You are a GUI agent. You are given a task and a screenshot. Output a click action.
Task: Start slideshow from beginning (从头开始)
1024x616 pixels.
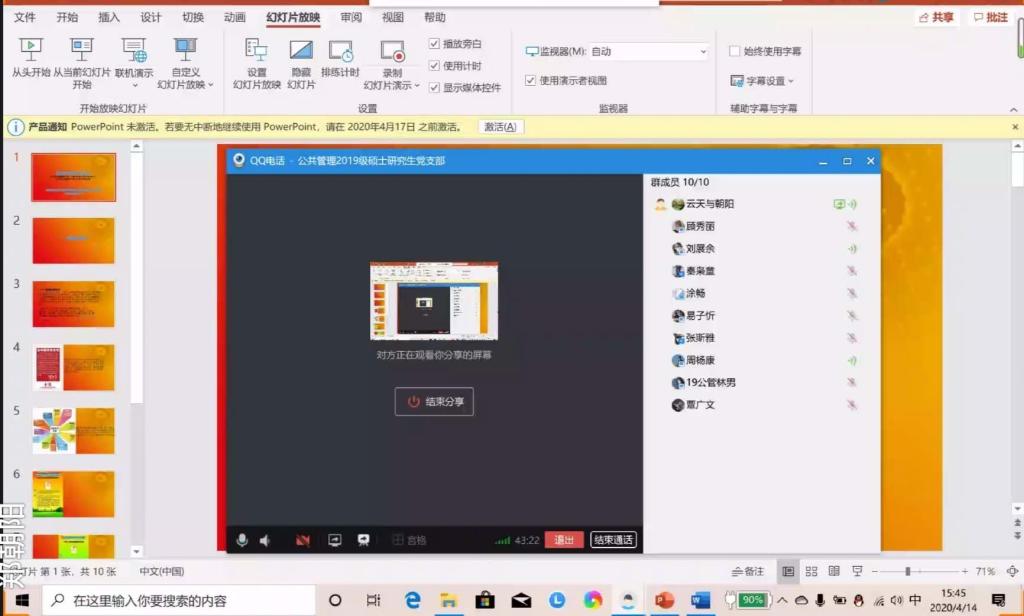coord(31,57)
